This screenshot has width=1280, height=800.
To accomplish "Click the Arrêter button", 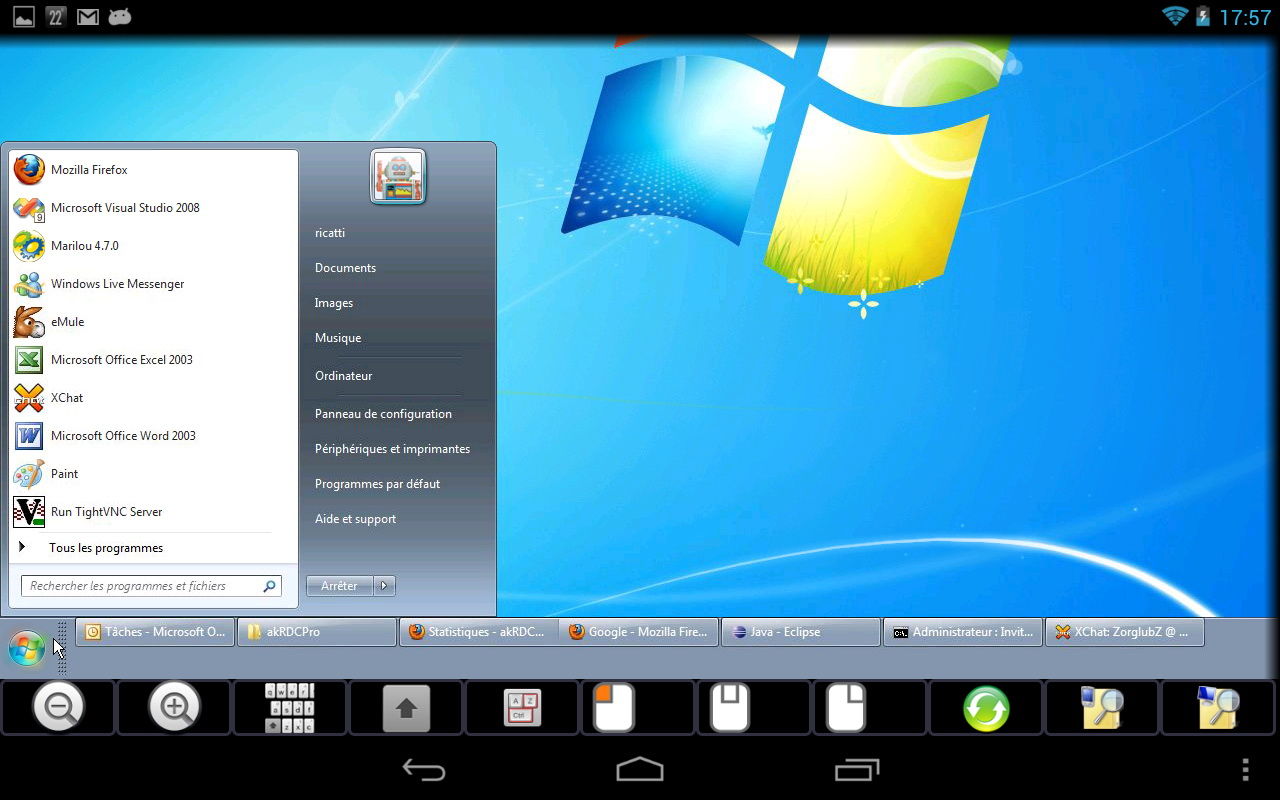I will tap(338, 585).
